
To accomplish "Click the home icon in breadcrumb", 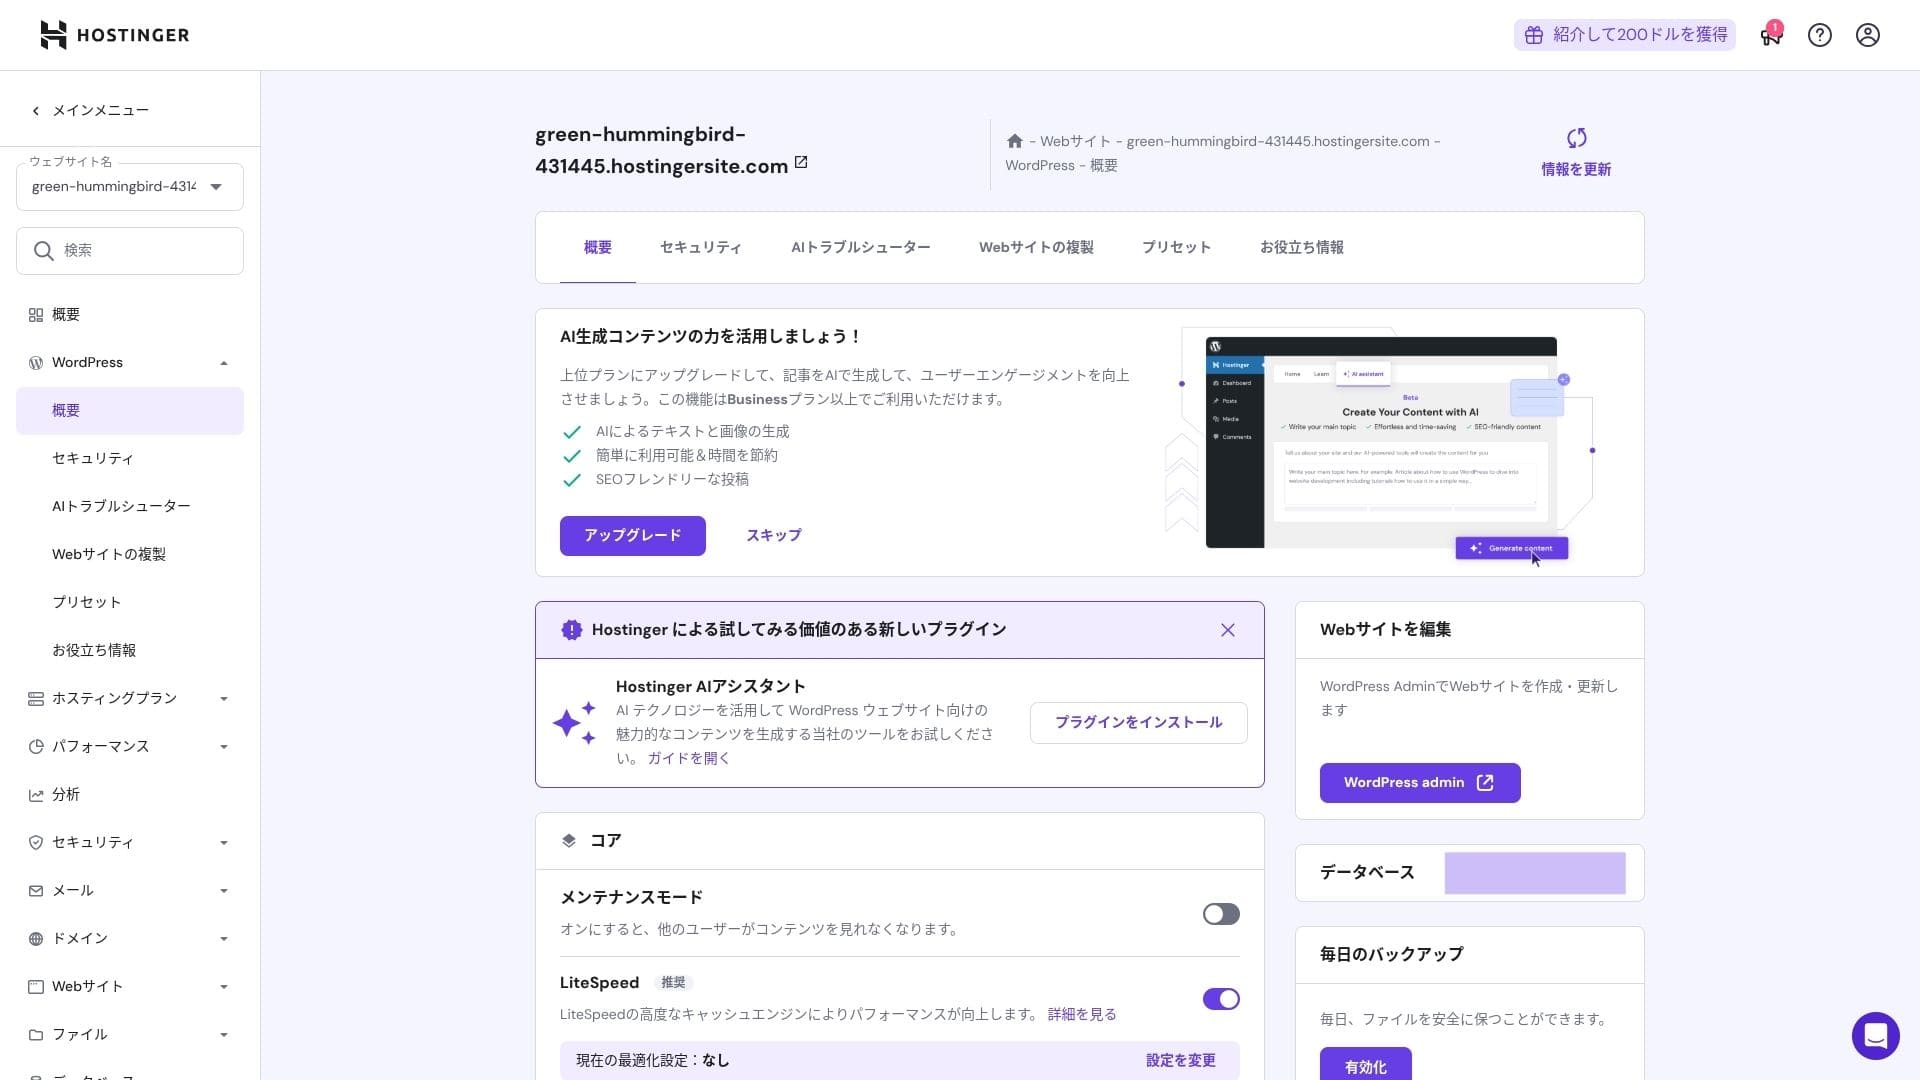I will click(x=1015, y=141).
